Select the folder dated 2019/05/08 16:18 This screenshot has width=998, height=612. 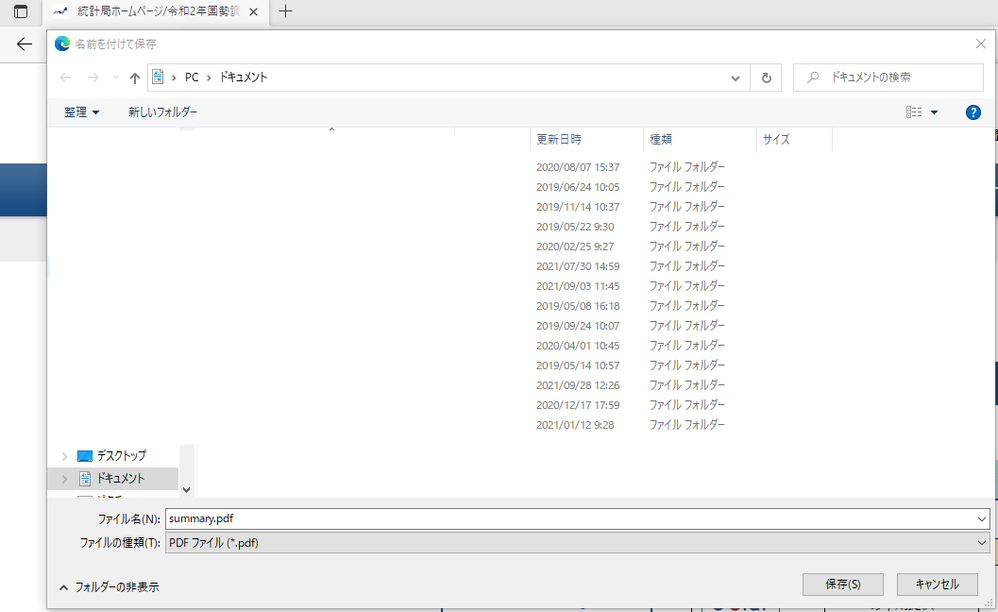[x=577, y=306]
